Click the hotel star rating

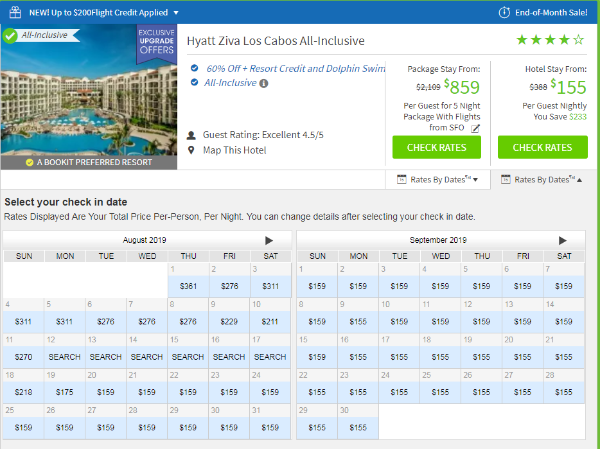click(x=550, y=39)
